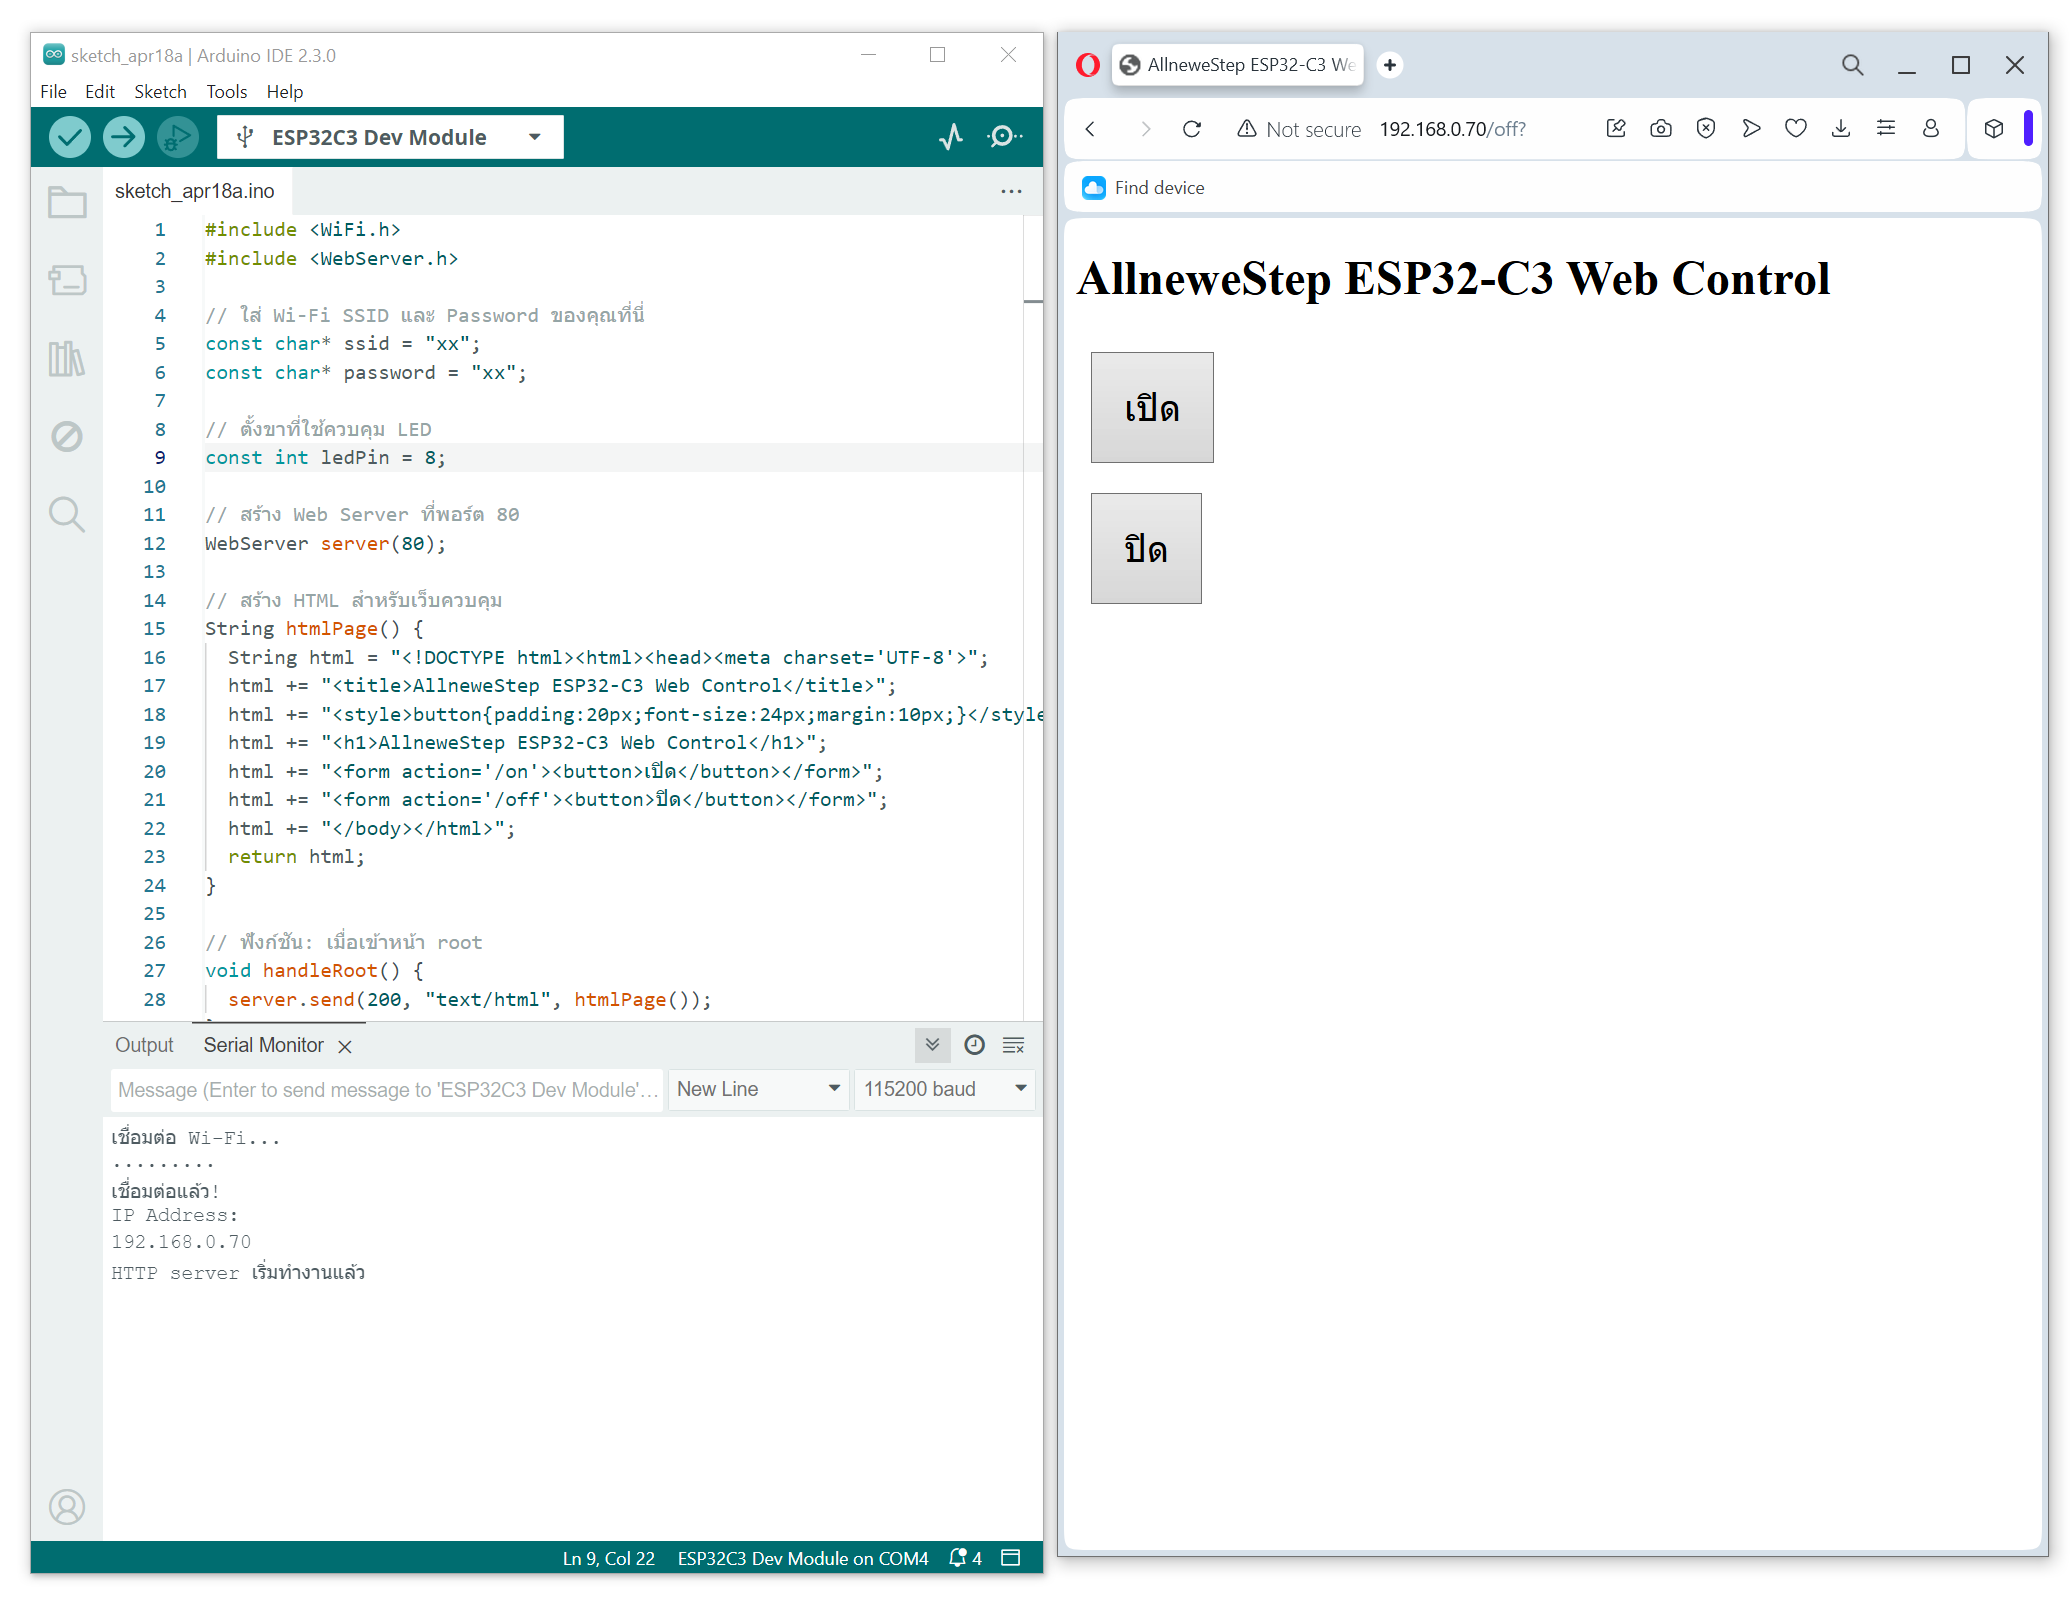This screenshot has height=1597, width=2070.
Task: Click the Serial Monitor message input field
Action: (387, 1089)
